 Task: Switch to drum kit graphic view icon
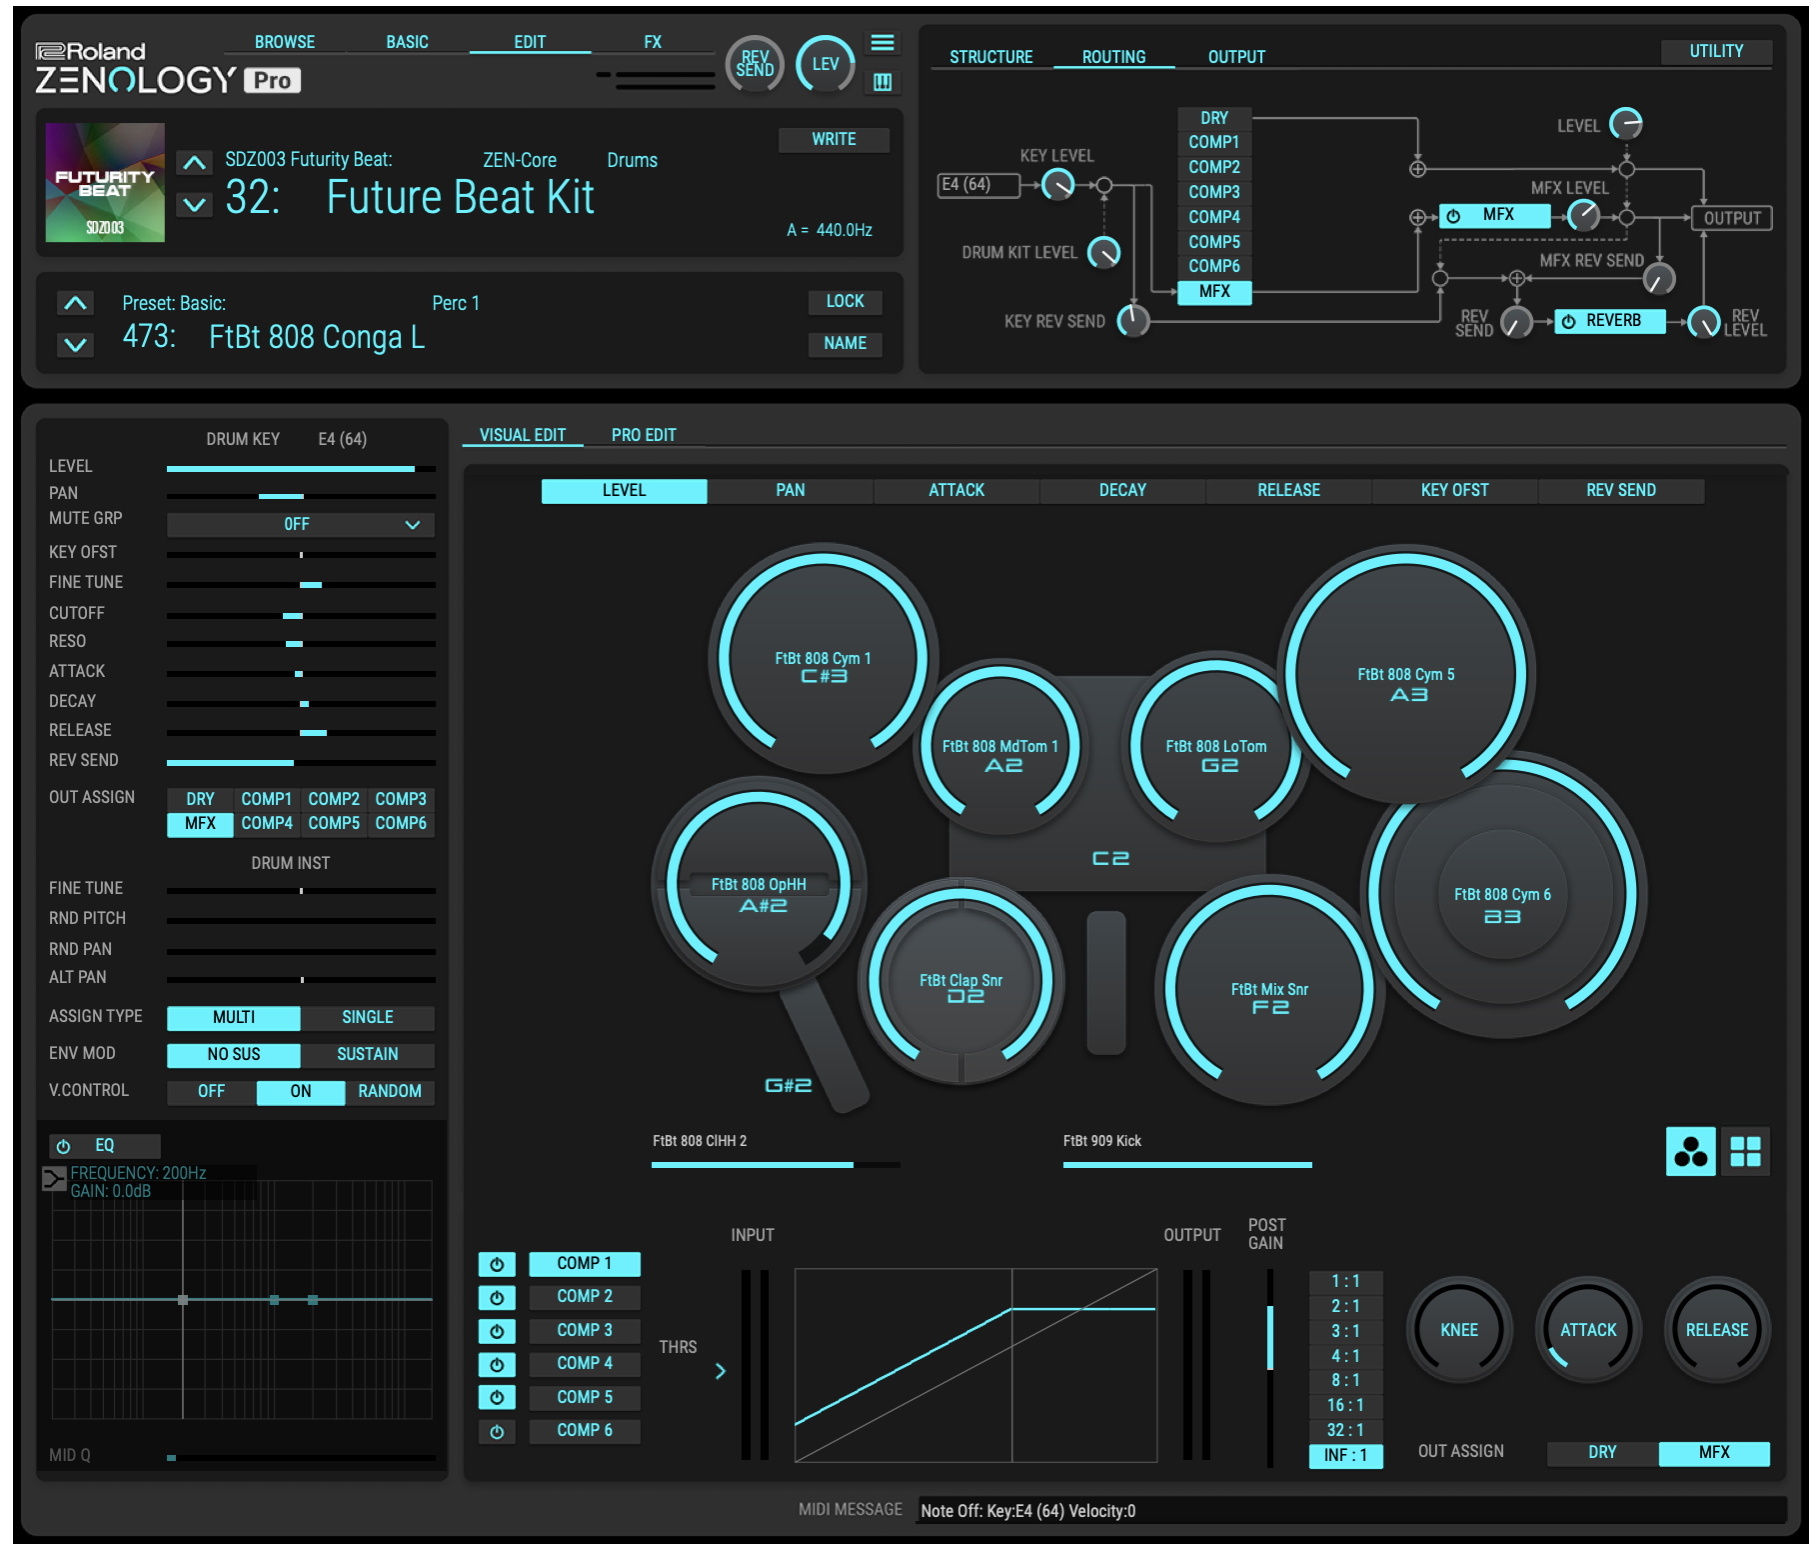point(1690,1152)
